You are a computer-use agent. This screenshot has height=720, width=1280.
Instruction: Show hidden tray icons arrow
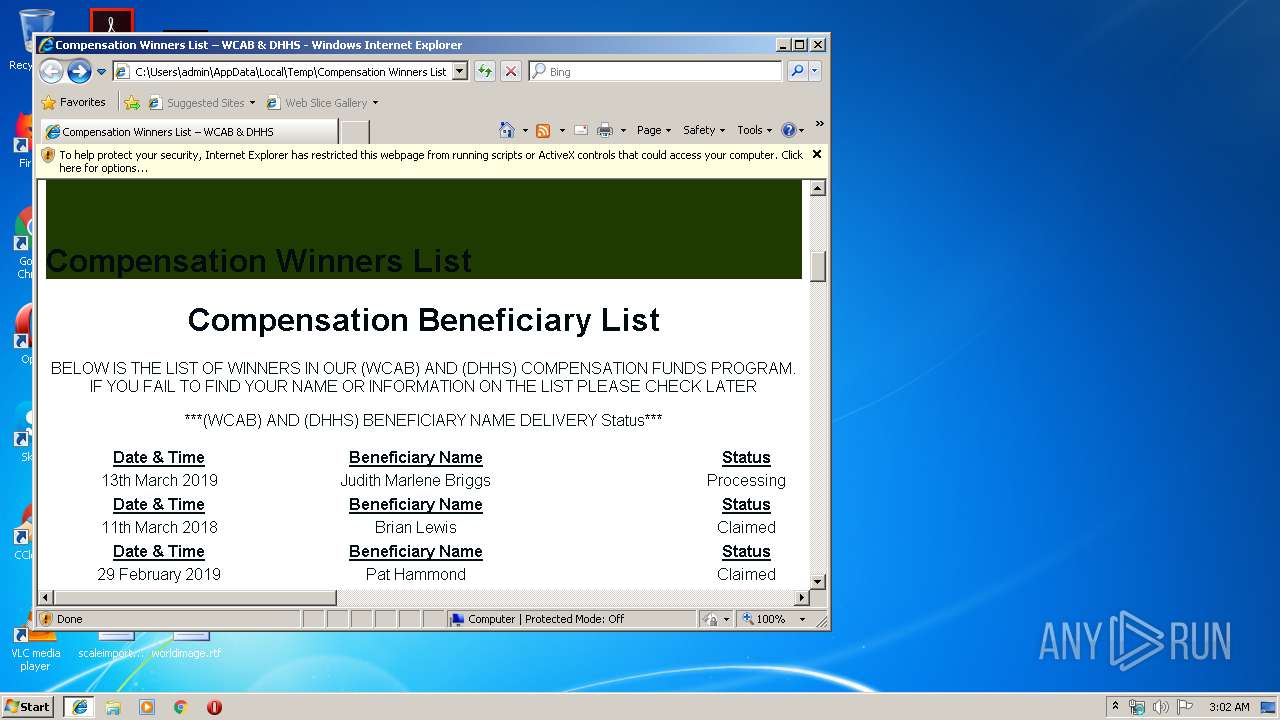point(1116,706)
